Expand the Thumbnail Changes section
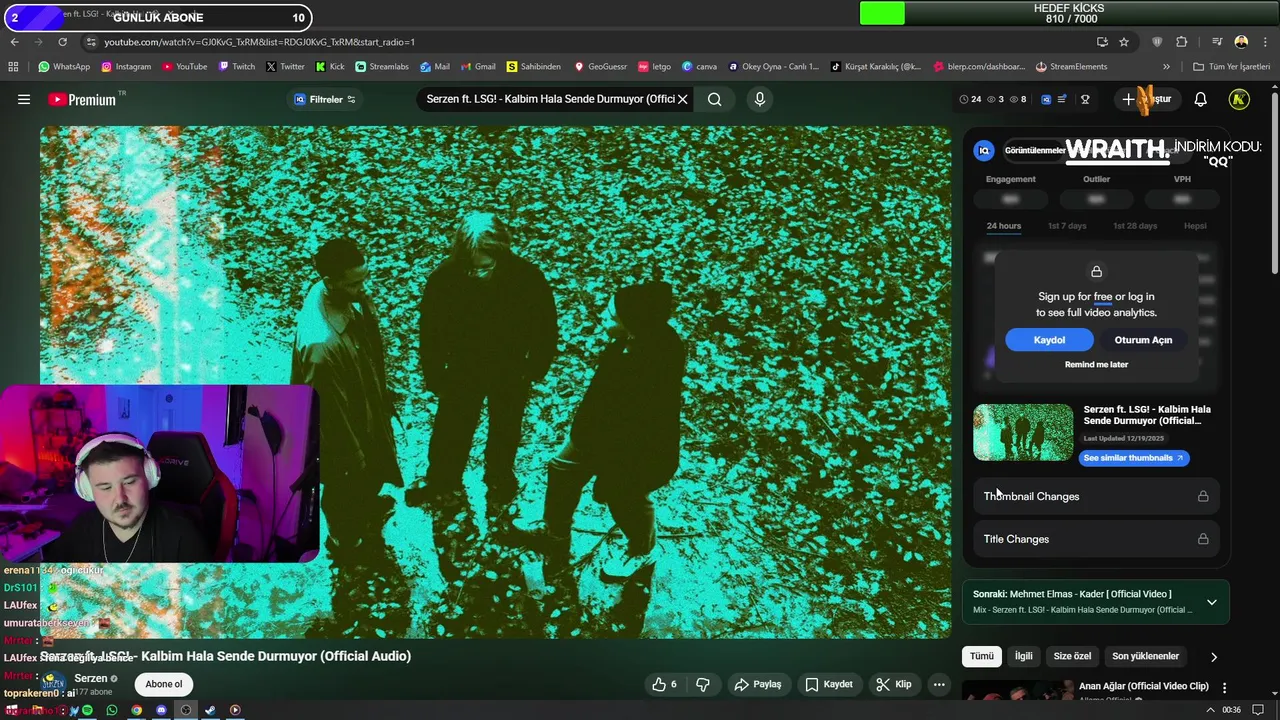This screenshot has width=1280, height=720. tap(1096, 496)
